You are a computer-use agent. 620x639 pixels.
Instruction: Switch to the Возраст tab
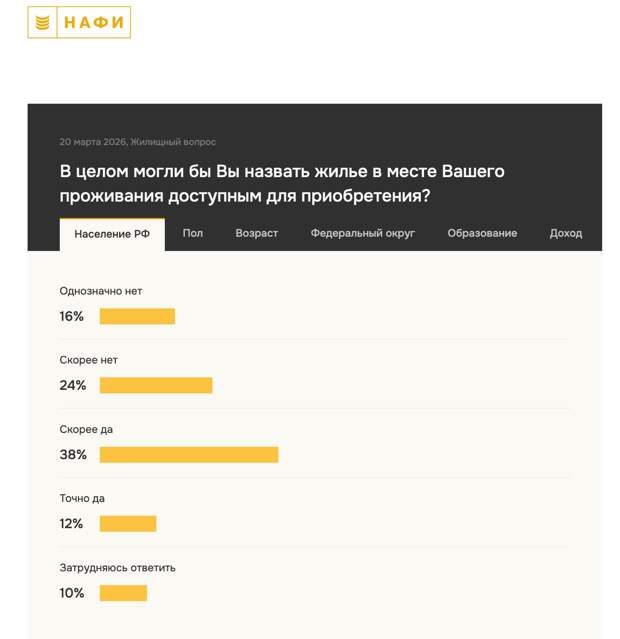coord(257,233)
